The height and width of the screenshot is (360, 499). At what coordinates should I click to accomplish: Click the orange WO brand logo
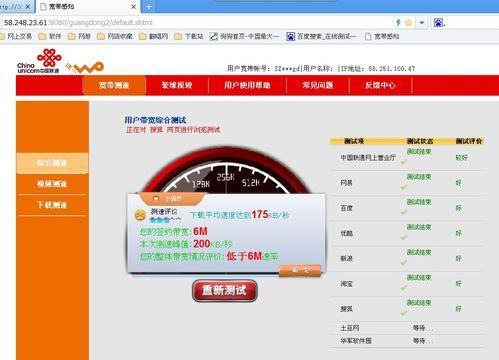coord(85,68)
